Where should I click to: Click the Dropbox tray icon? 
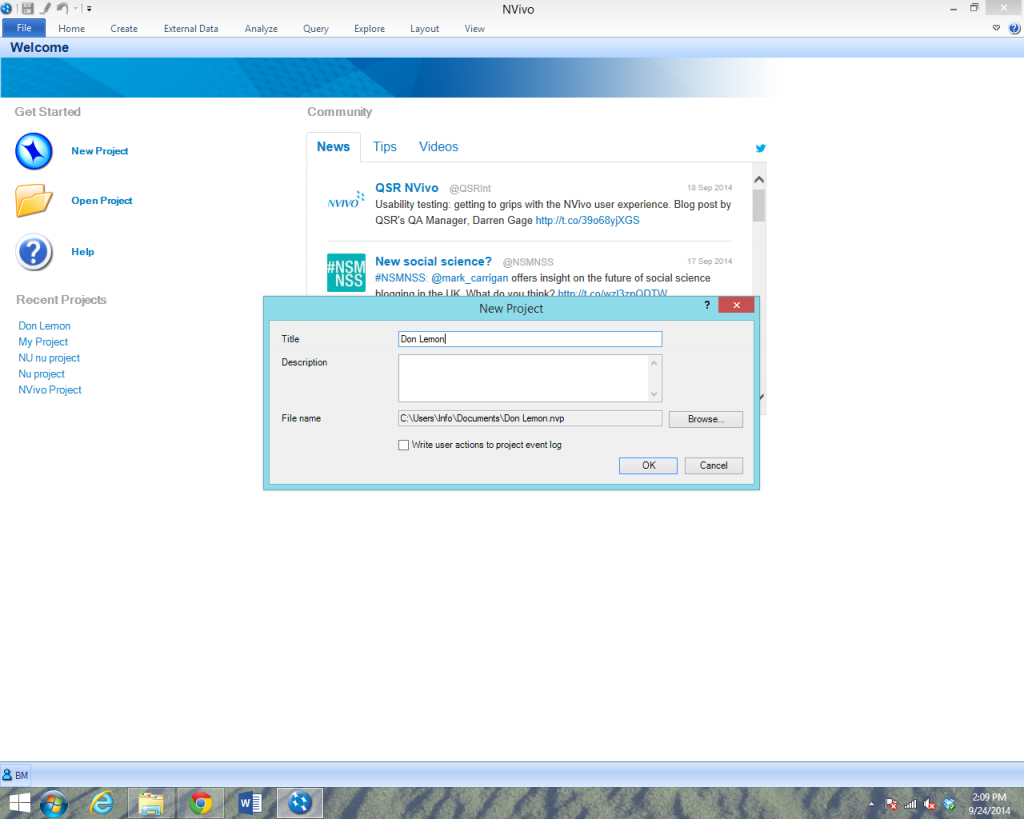point(949,804)
